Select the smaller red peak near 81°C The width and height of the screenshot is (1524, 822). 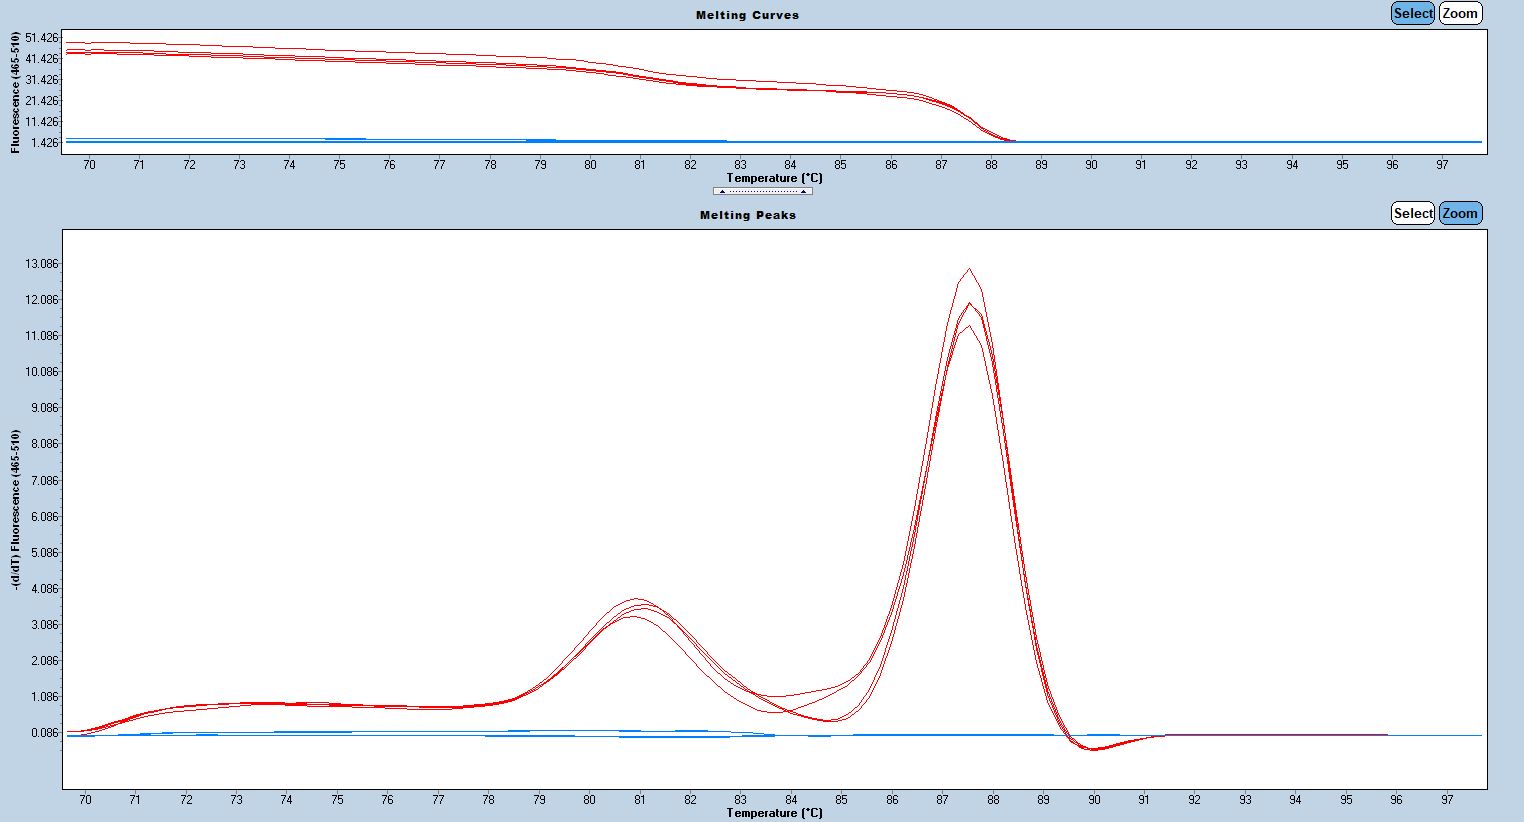tap(637, 600)
